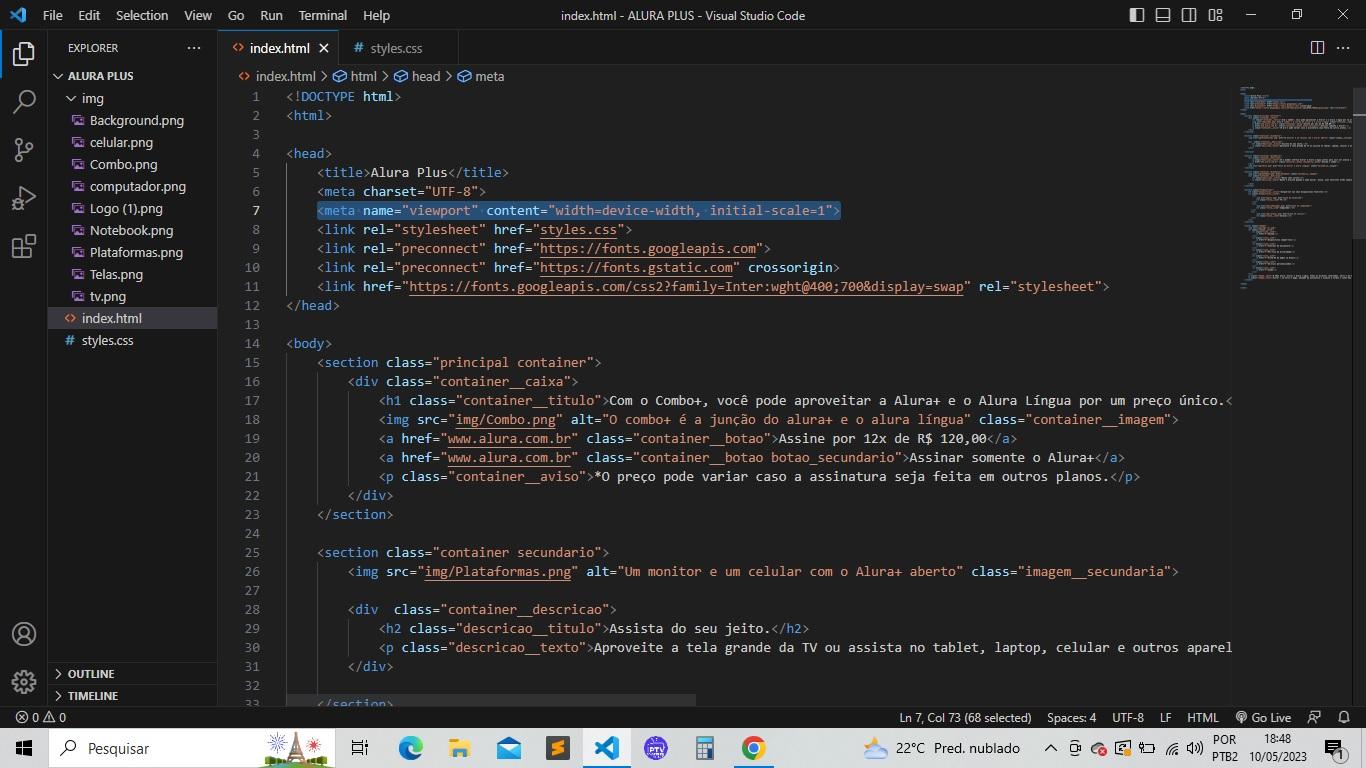Follow the fonts.googleapis.com preconnect link
Image resolution: width=1366 pixels, height=768 pixels.
pyautogui.click(x=648, y=248)
